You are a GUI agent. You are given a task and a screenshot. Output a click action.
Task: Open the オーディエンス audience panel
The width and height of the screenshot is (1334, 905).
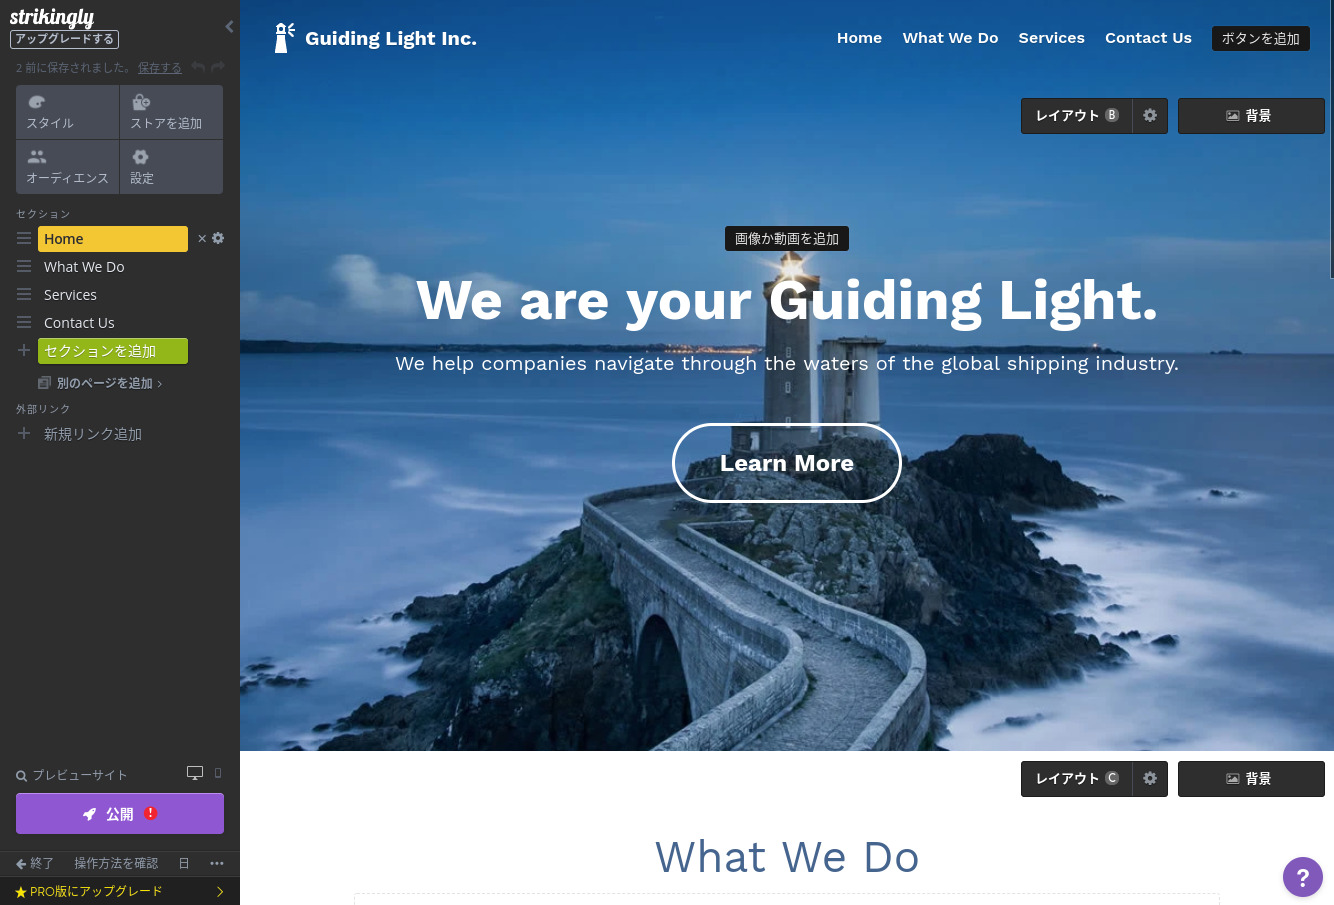click(68, 167)
